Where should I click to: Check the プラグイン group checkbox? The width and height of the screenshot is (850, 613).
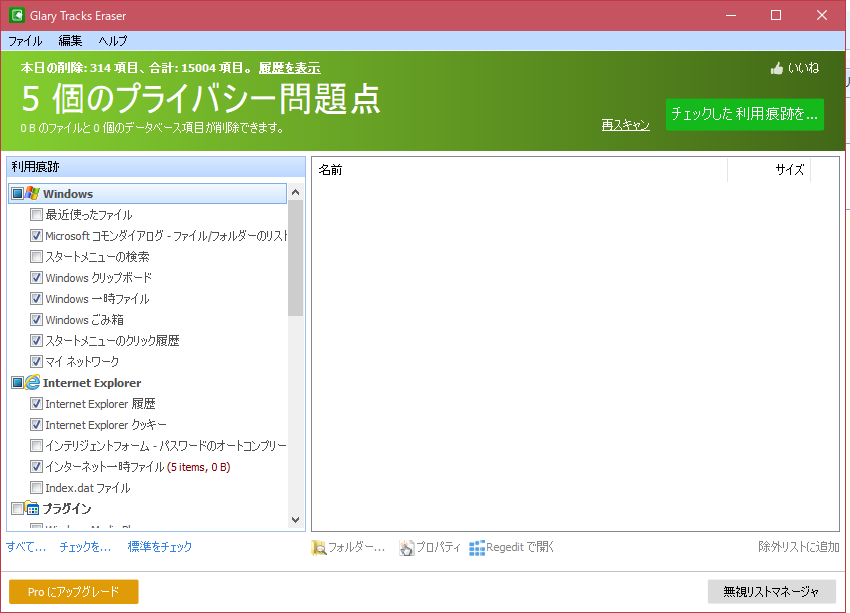pos(17,508)
